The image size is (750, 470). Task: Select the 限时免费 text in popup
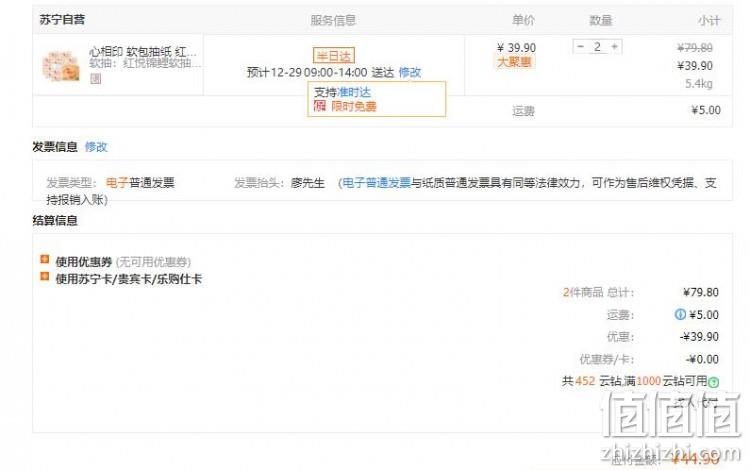pyautogui.click(x=353, y=106)
